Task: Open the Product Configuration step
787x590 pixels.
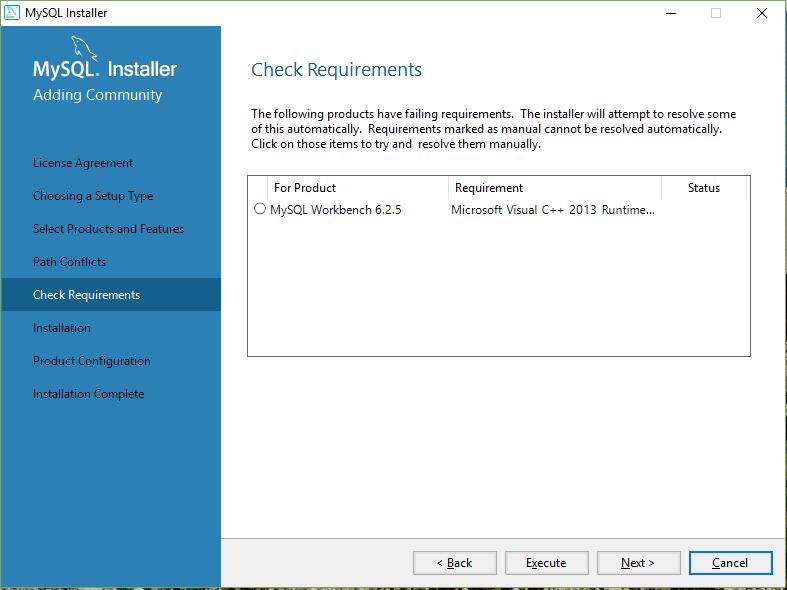Action: [91, 361]
